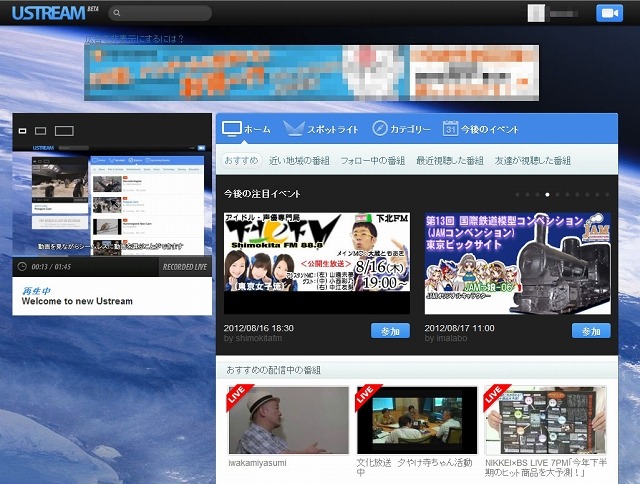Image resolution: width=640 pixels, height=484 pixels.
Task: Open the 文化放送 live thumbnail
Action: coord(417,420)
